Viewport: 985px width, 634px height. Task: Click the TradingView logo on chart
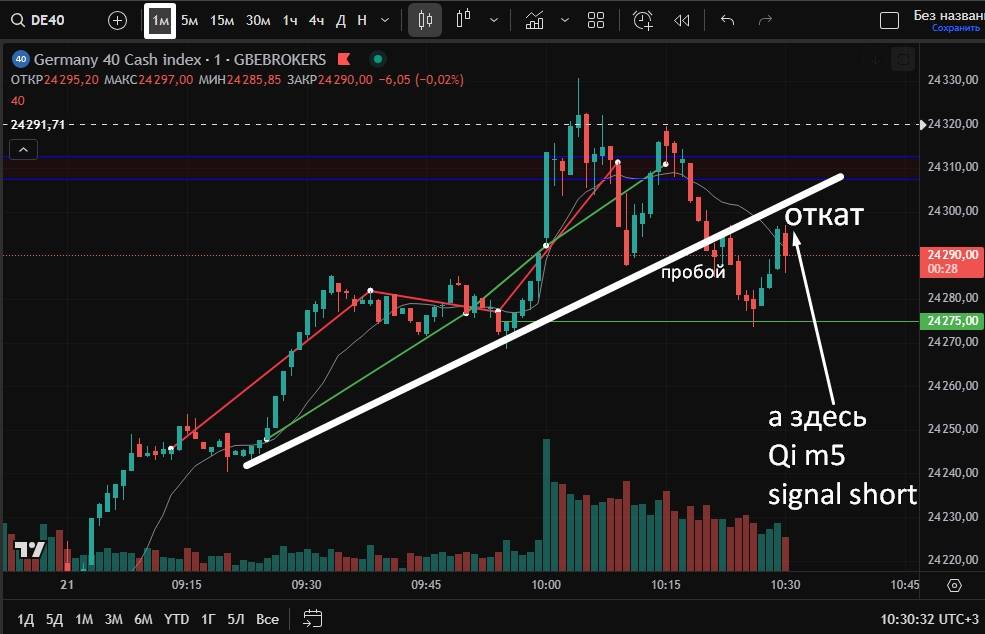click(30, 549)
